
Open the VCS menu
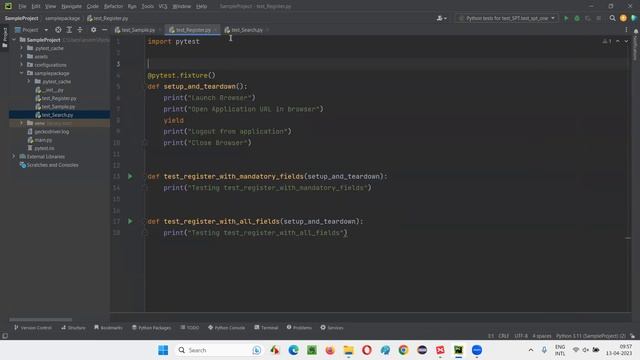[x=163, y=6]
